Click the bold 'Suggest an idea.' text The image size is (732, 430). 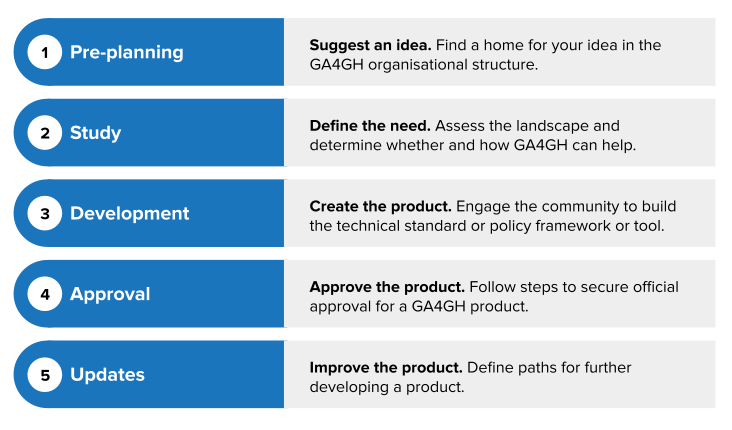[369, 45]
